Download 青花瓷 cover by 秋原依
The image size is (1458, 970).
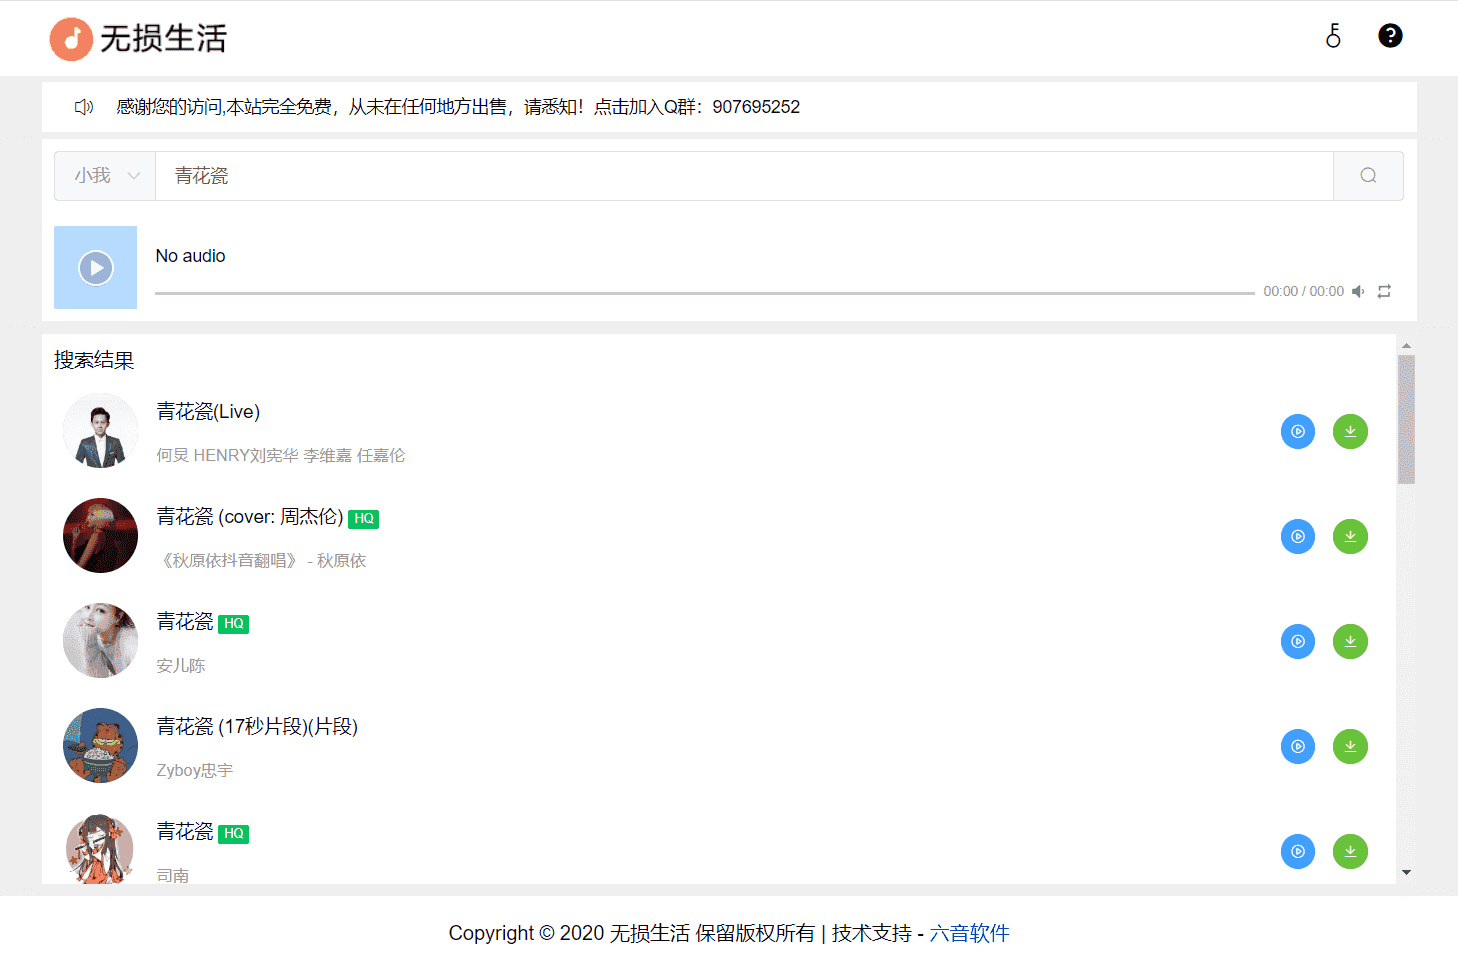point(1350,537)
